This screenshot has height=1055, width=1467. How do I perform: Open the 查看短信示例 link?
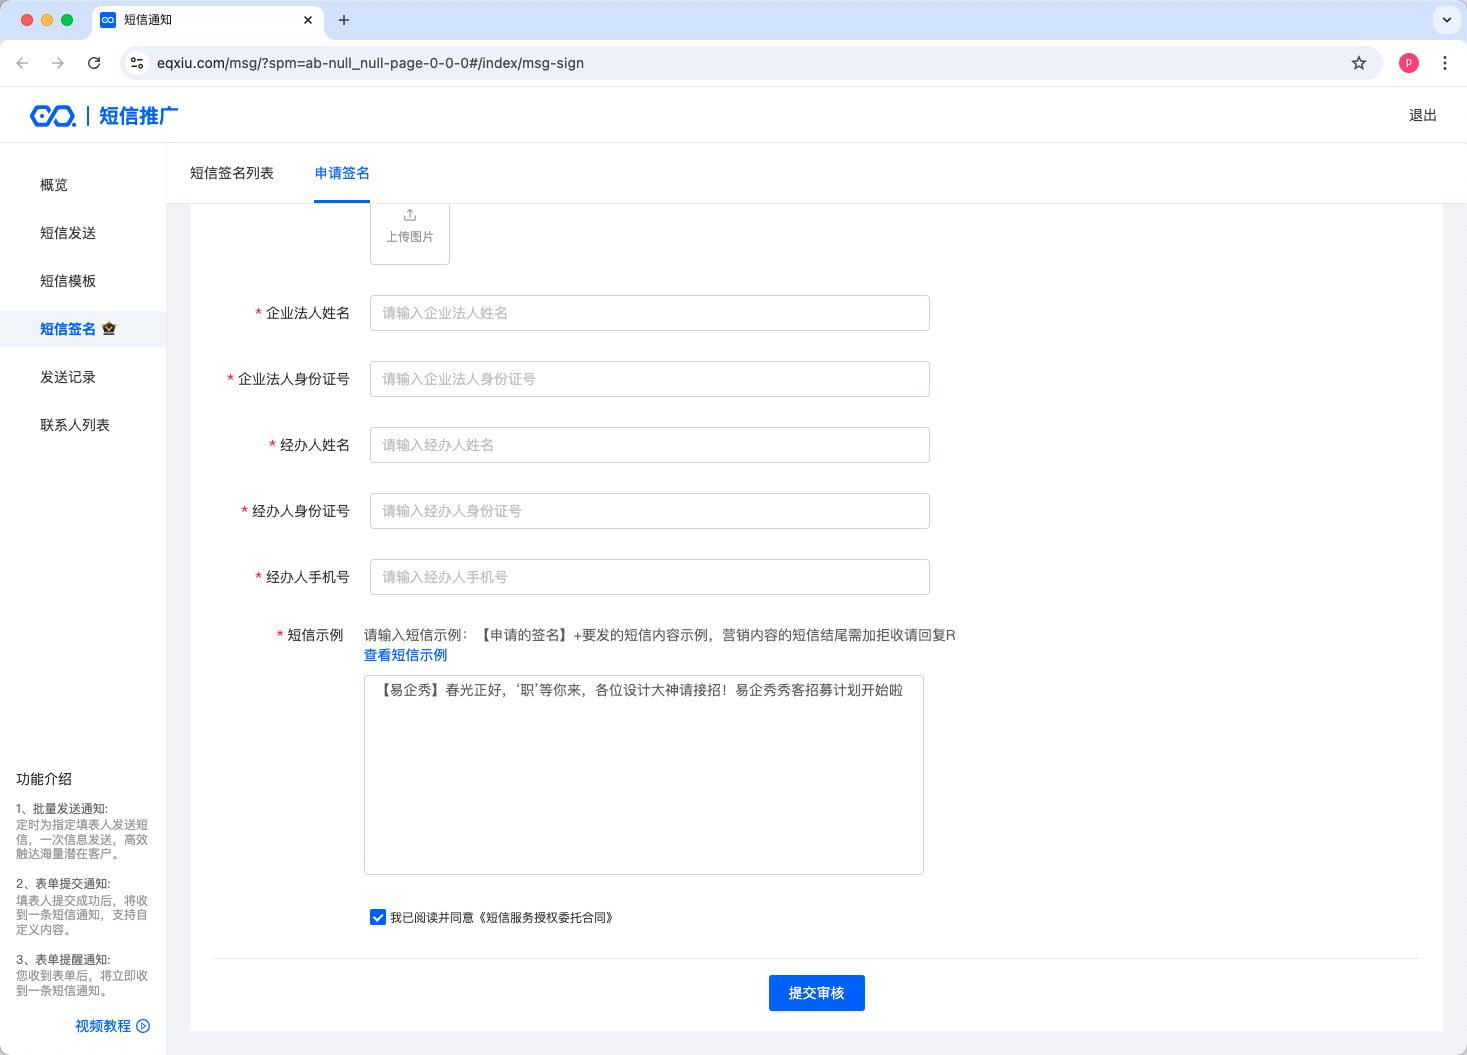coord(405,655)
